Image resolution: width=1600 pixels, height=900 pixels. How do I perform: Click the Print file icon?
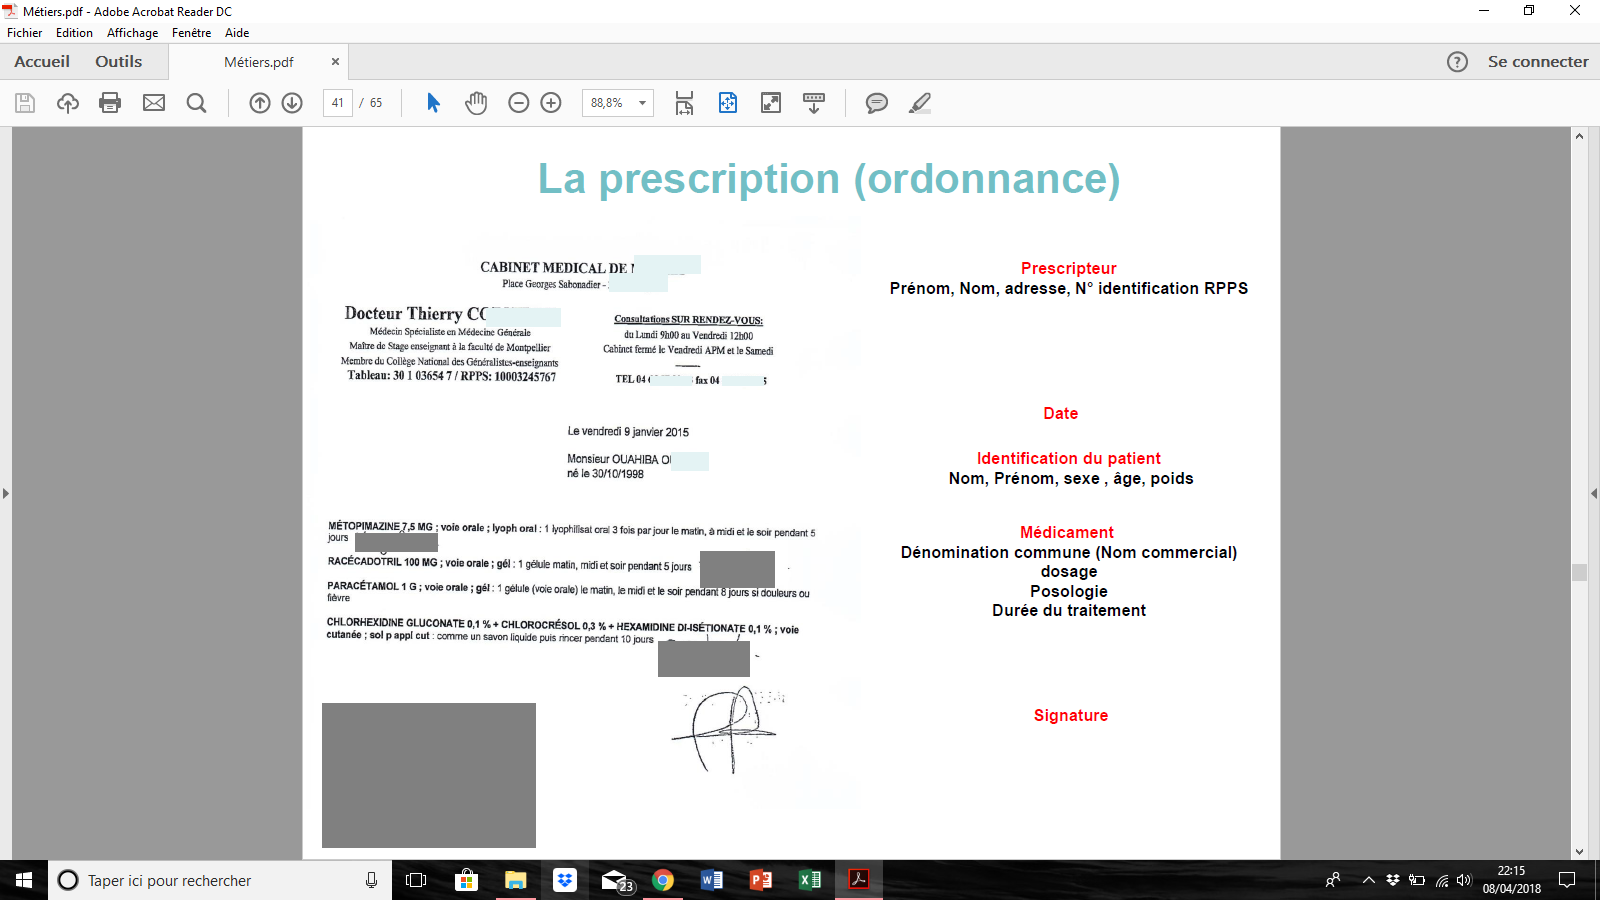(110, 103)
